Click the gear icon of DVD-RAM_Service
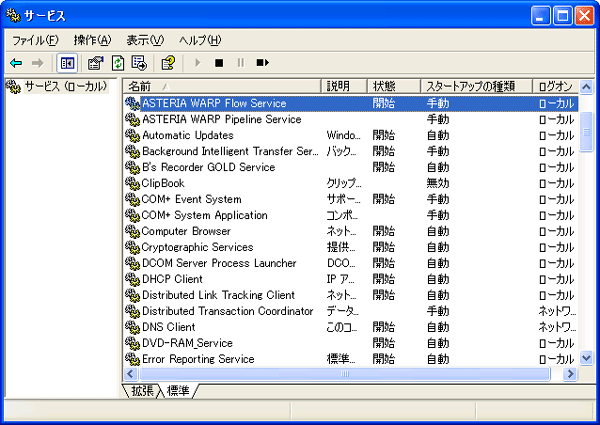This screenshot has height=425, width=600. coord(132,343)
